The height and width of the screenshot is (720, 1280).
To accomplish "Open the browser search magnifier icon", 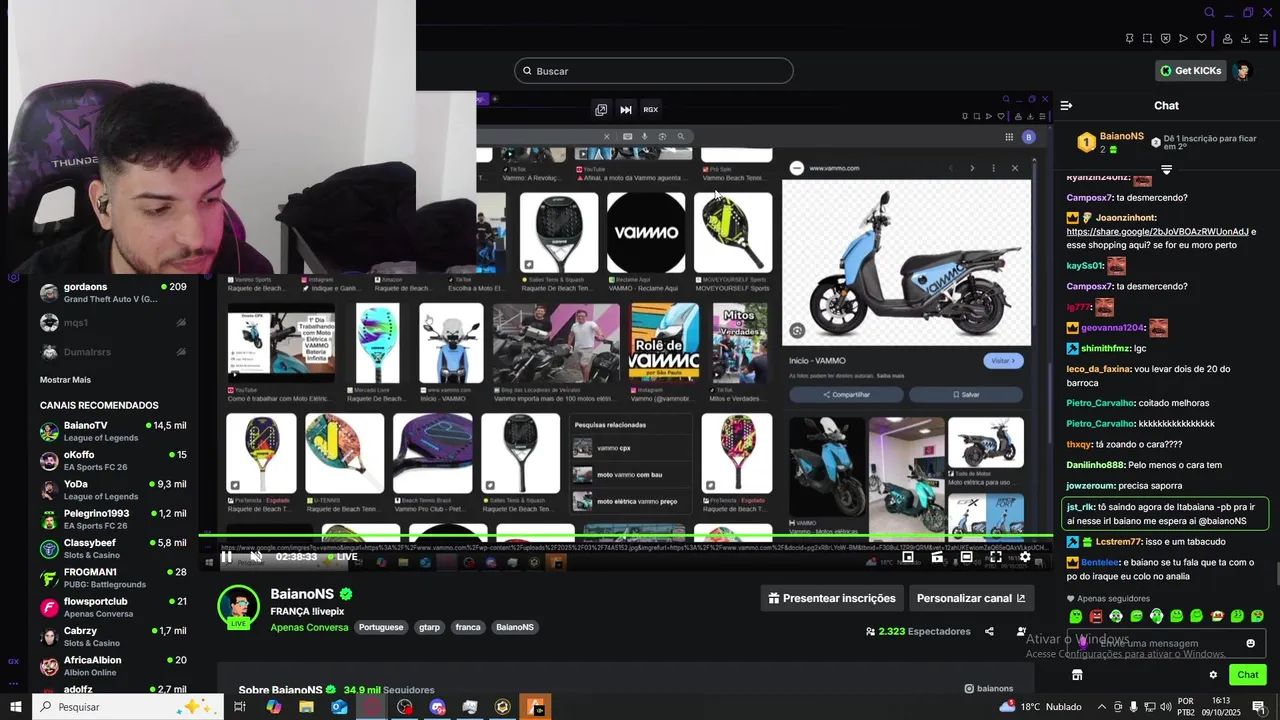I will (1209, 13).
